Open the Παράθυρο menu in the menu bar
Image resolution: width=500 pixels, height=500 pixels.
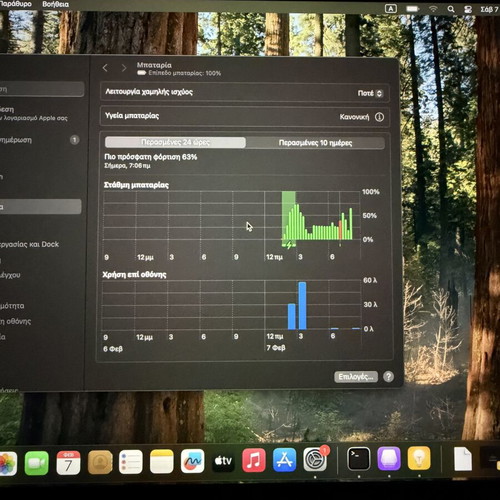(x=16, y=4)
